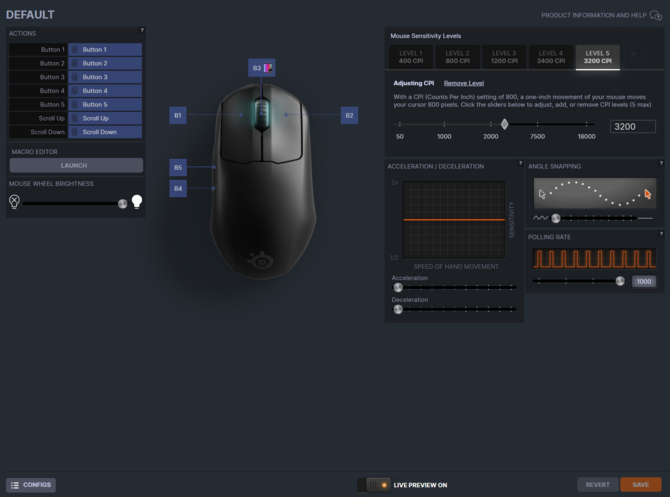Click the 1000 mark on the CPI slider
This screenshot has width=670, height=497.
(444, 124)
